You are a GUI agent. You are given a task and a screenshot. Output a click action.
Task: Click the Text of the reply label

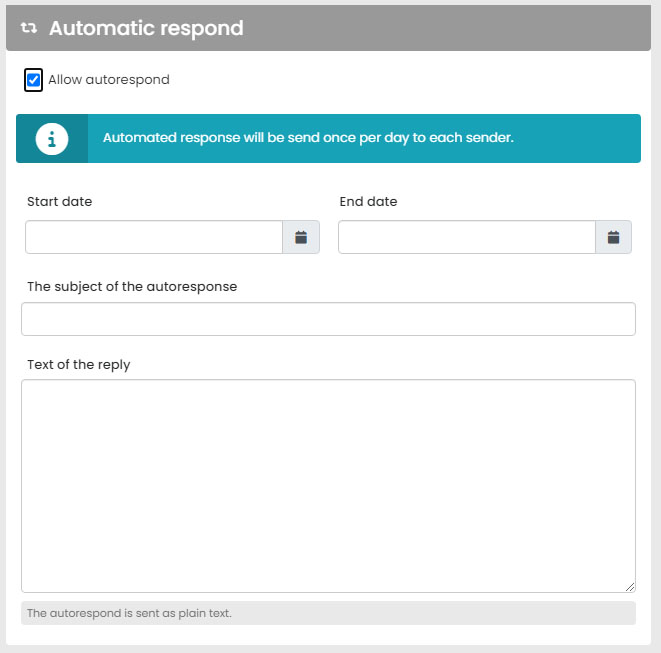click(79, 364)
